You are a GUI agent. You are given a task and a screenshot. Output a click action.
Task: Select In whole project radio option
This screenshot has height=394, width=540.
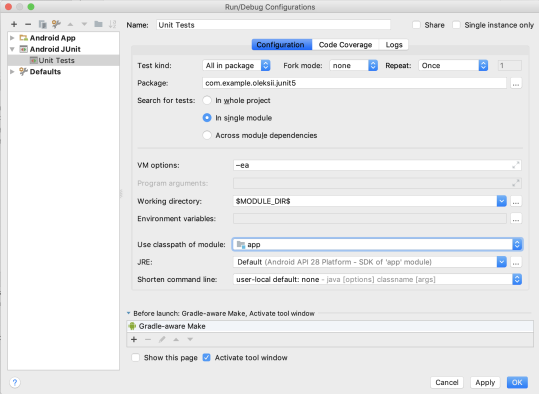click(x=207, y=100)
